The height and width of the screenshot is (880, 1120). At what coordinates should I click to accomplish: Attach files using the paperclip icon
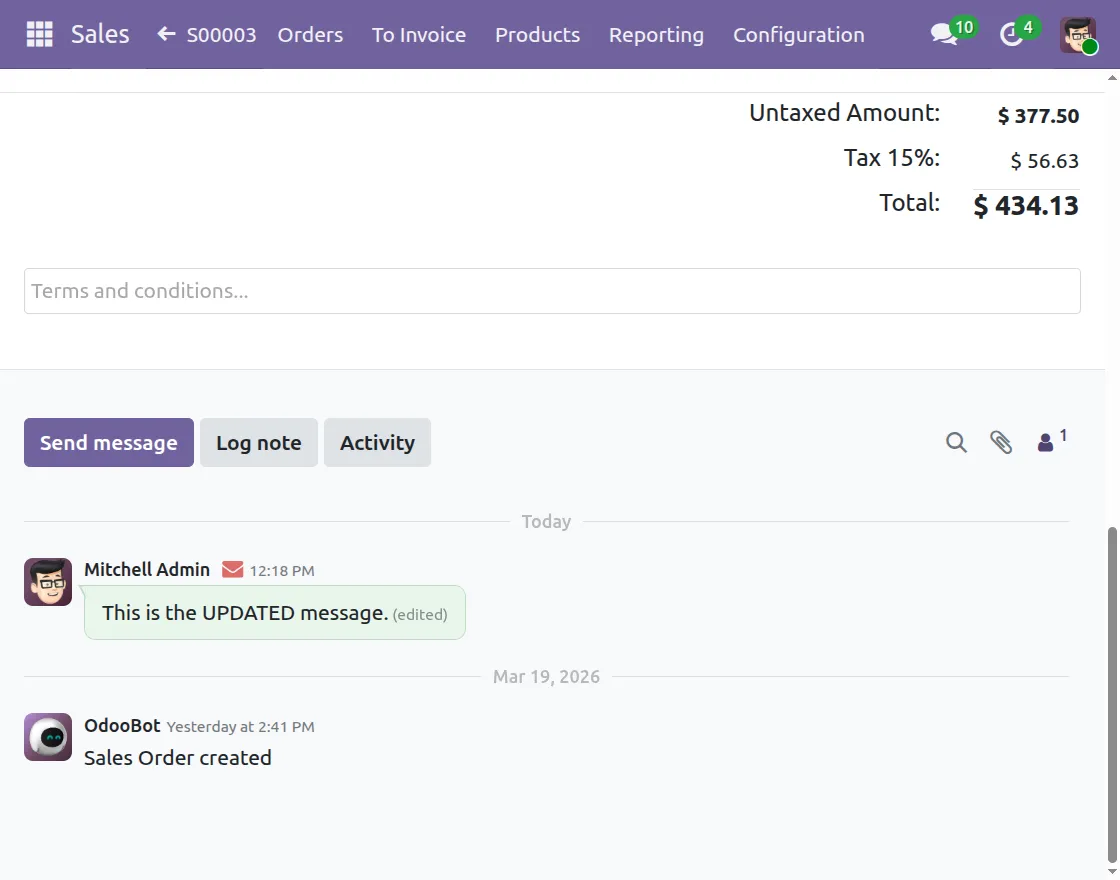click(x=1001, y=442)
